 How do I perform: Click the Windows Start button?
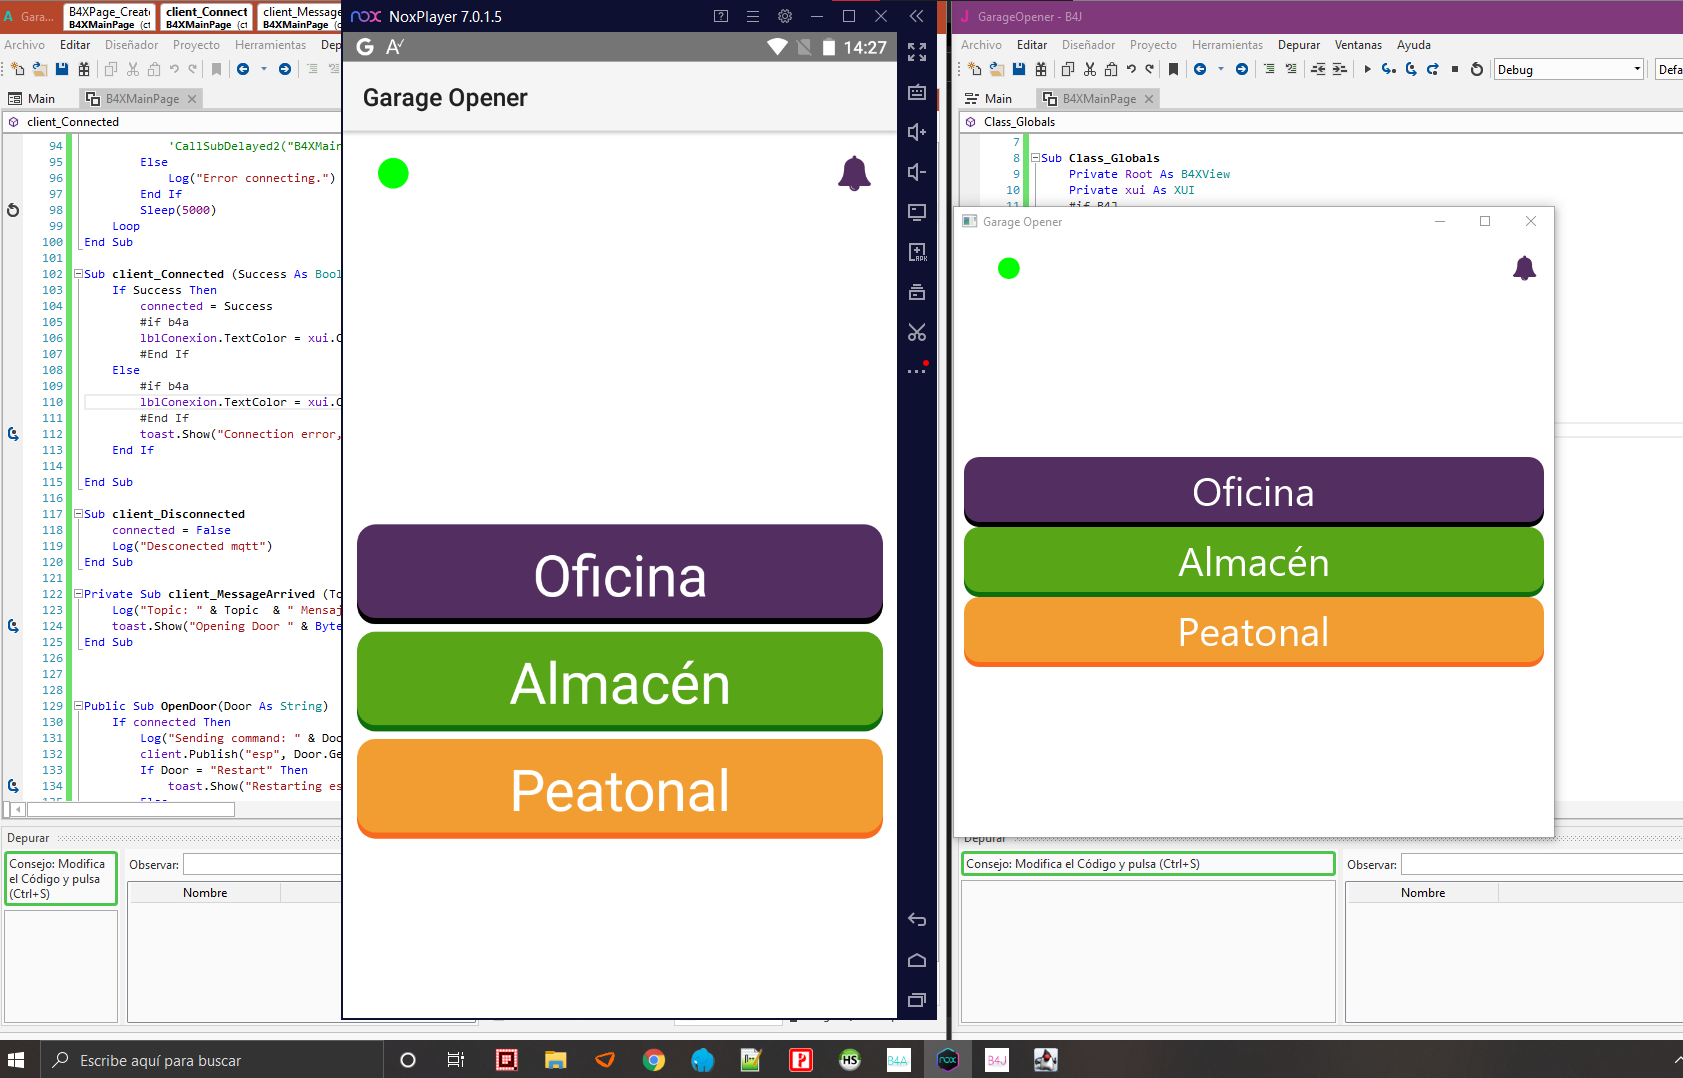(x=16, y=1060)
